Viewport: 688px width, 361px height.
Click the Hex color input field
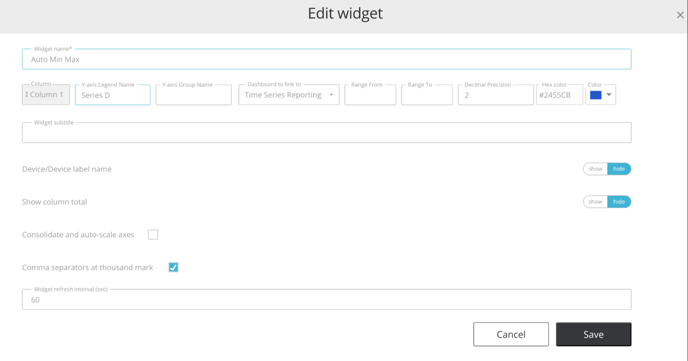pos(559,95)
